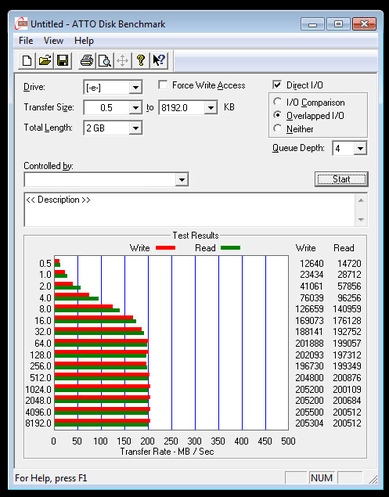Image resolution: width=389 pixels, height=497 pixels.
Task: Open the View menu
Action: point(53,41)
